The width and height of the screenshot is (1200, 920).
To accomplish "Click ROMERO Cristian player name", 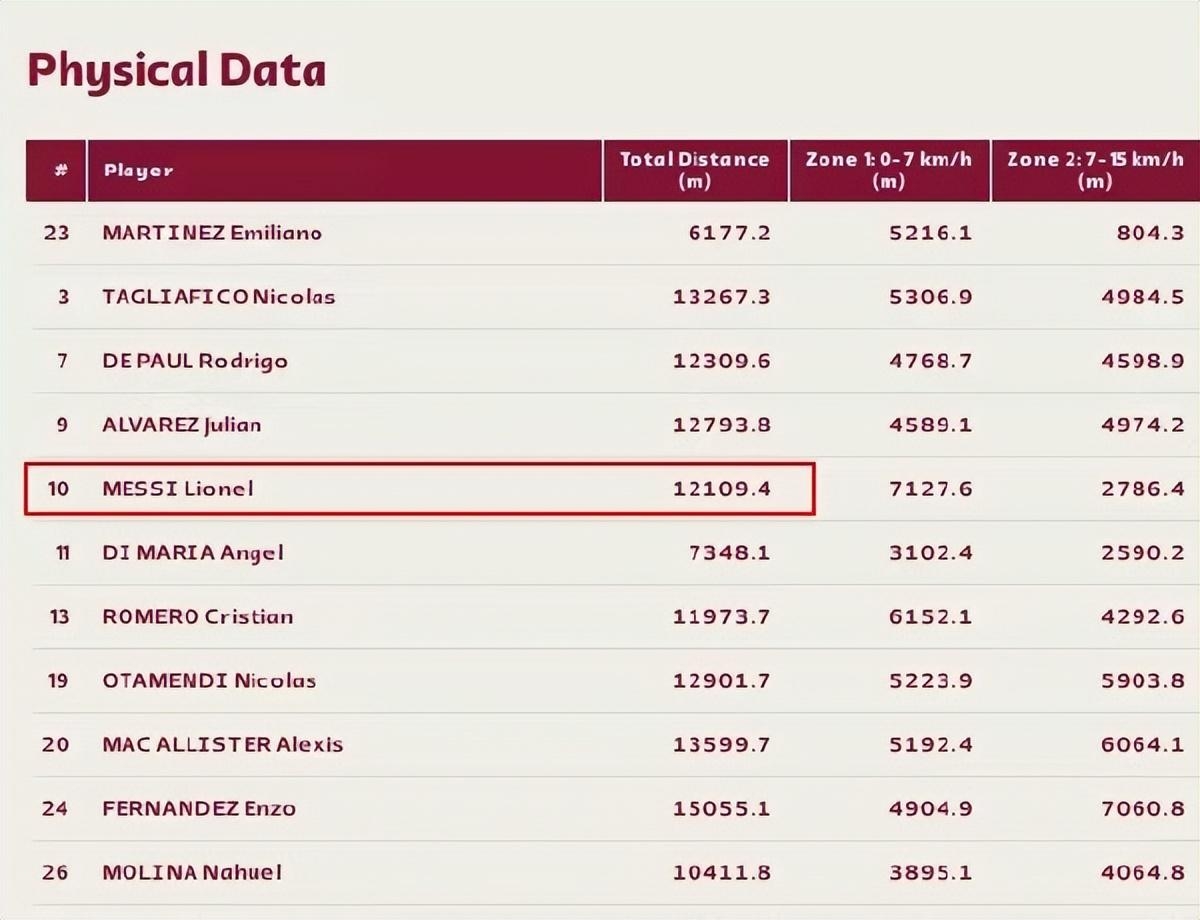I will (198, 617).
